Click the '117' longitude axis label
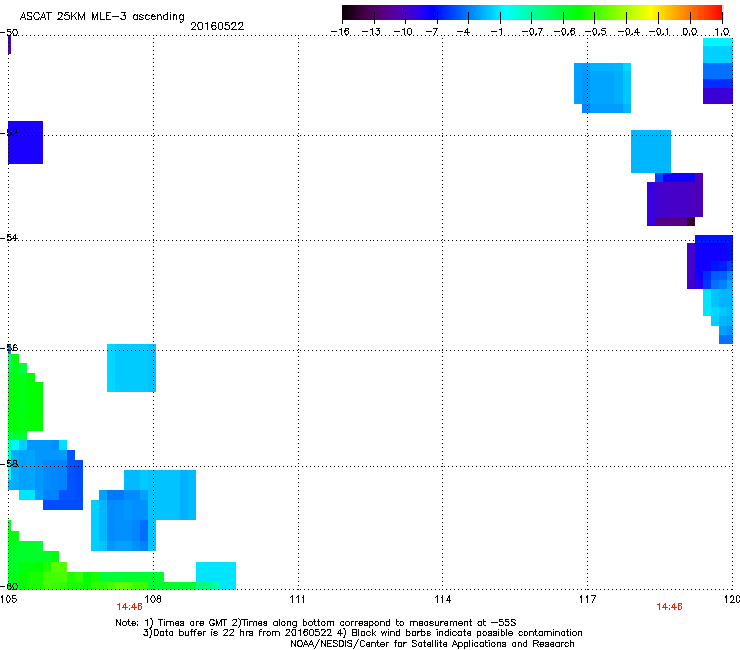 (588, 599)
